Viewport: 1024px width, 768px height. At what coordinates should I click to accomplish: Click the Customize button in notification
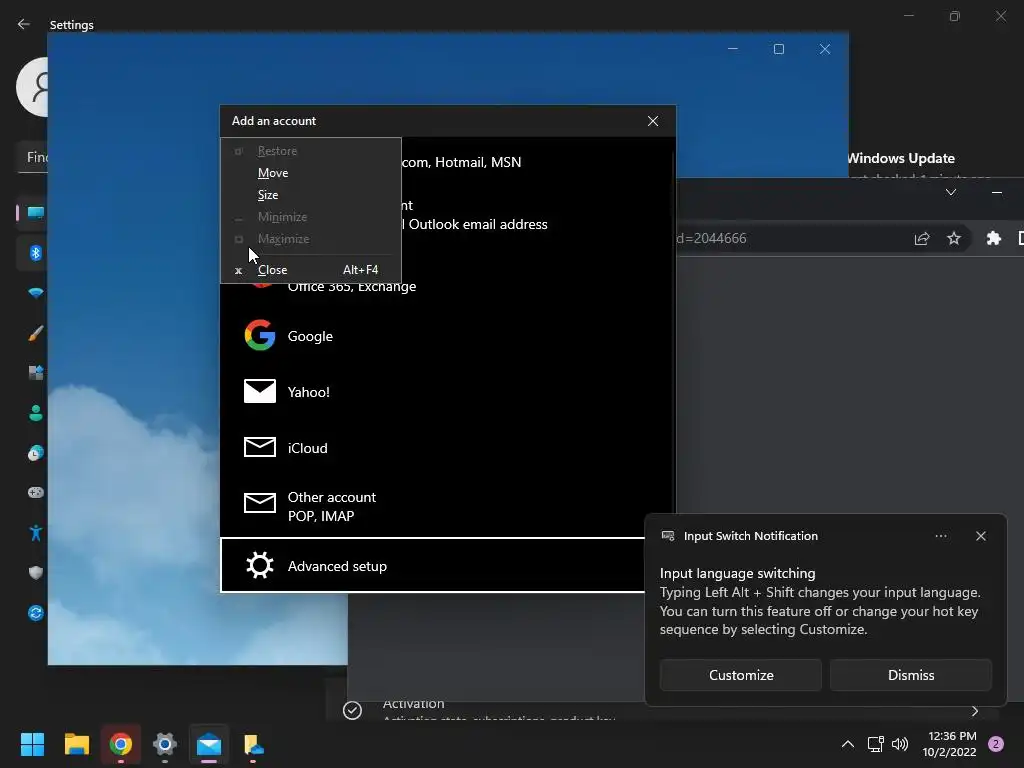pos(741,675)
